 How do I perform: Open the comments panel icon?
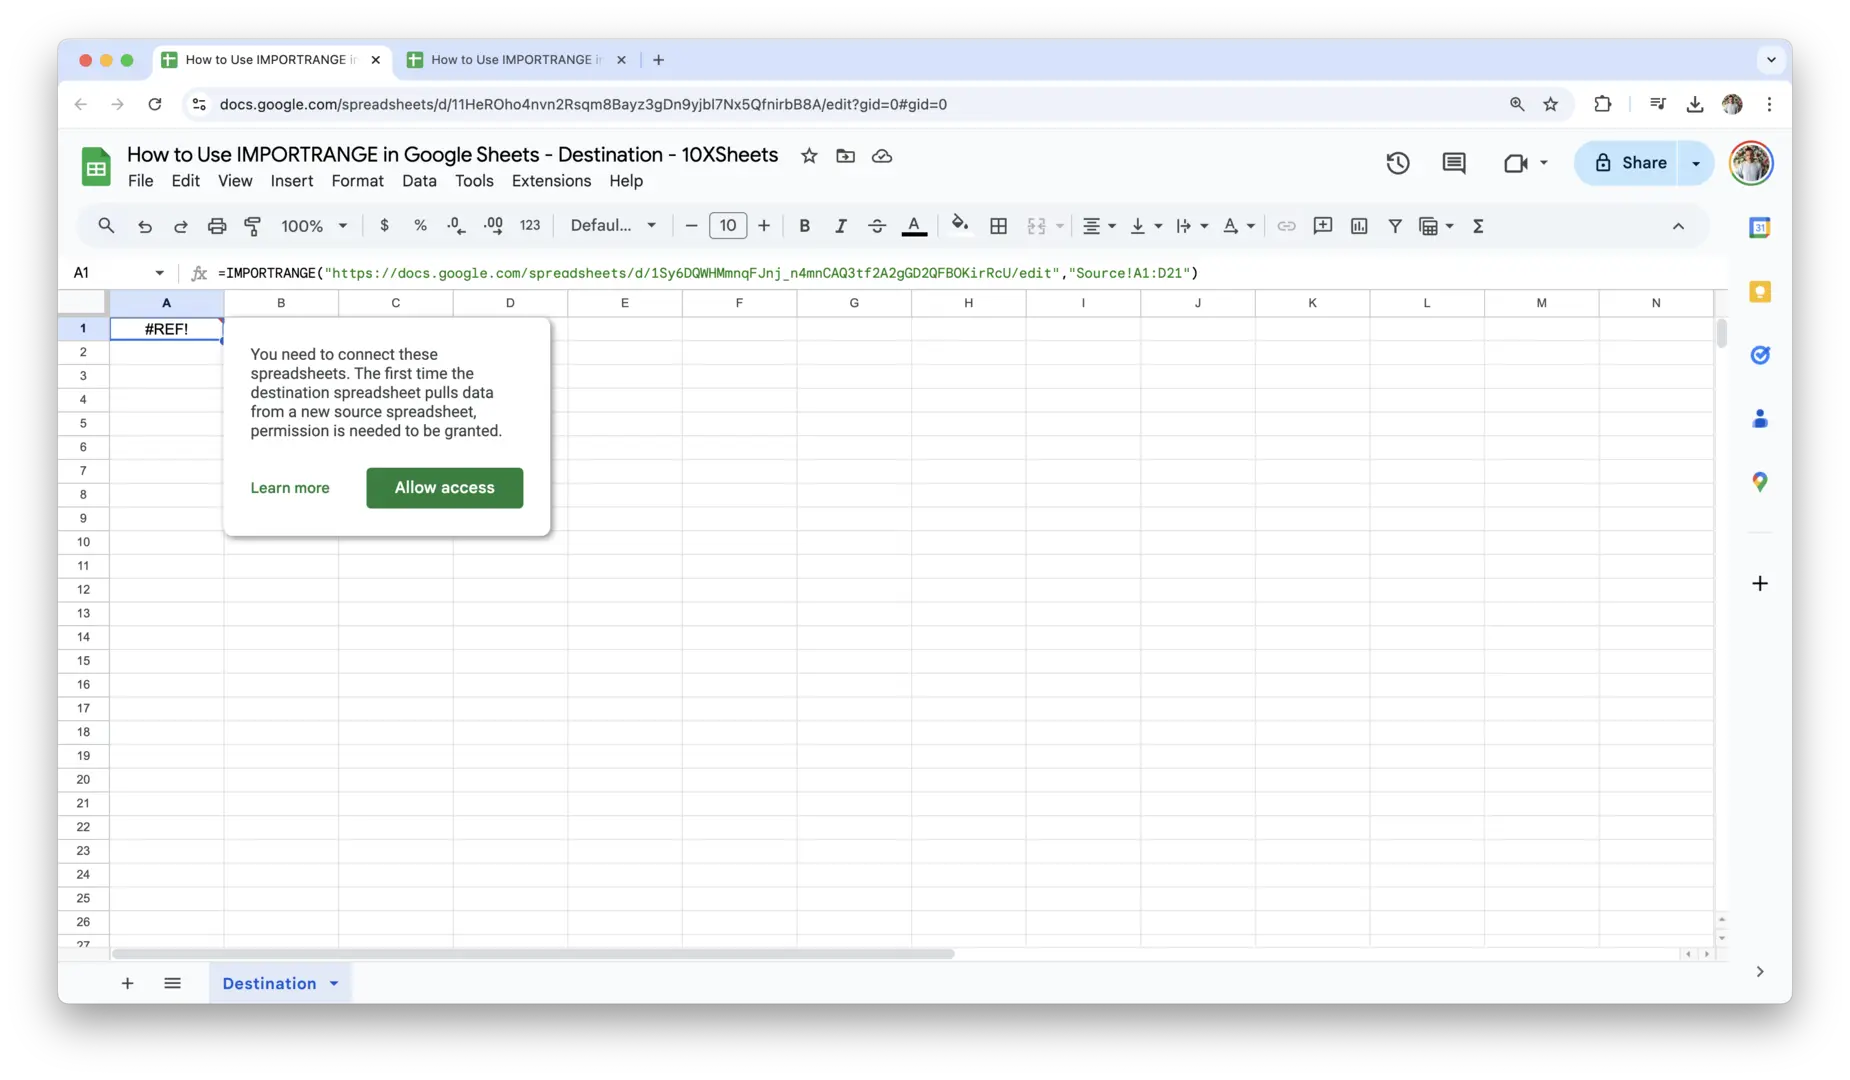pyautogui.click(x=1453, y=163)
